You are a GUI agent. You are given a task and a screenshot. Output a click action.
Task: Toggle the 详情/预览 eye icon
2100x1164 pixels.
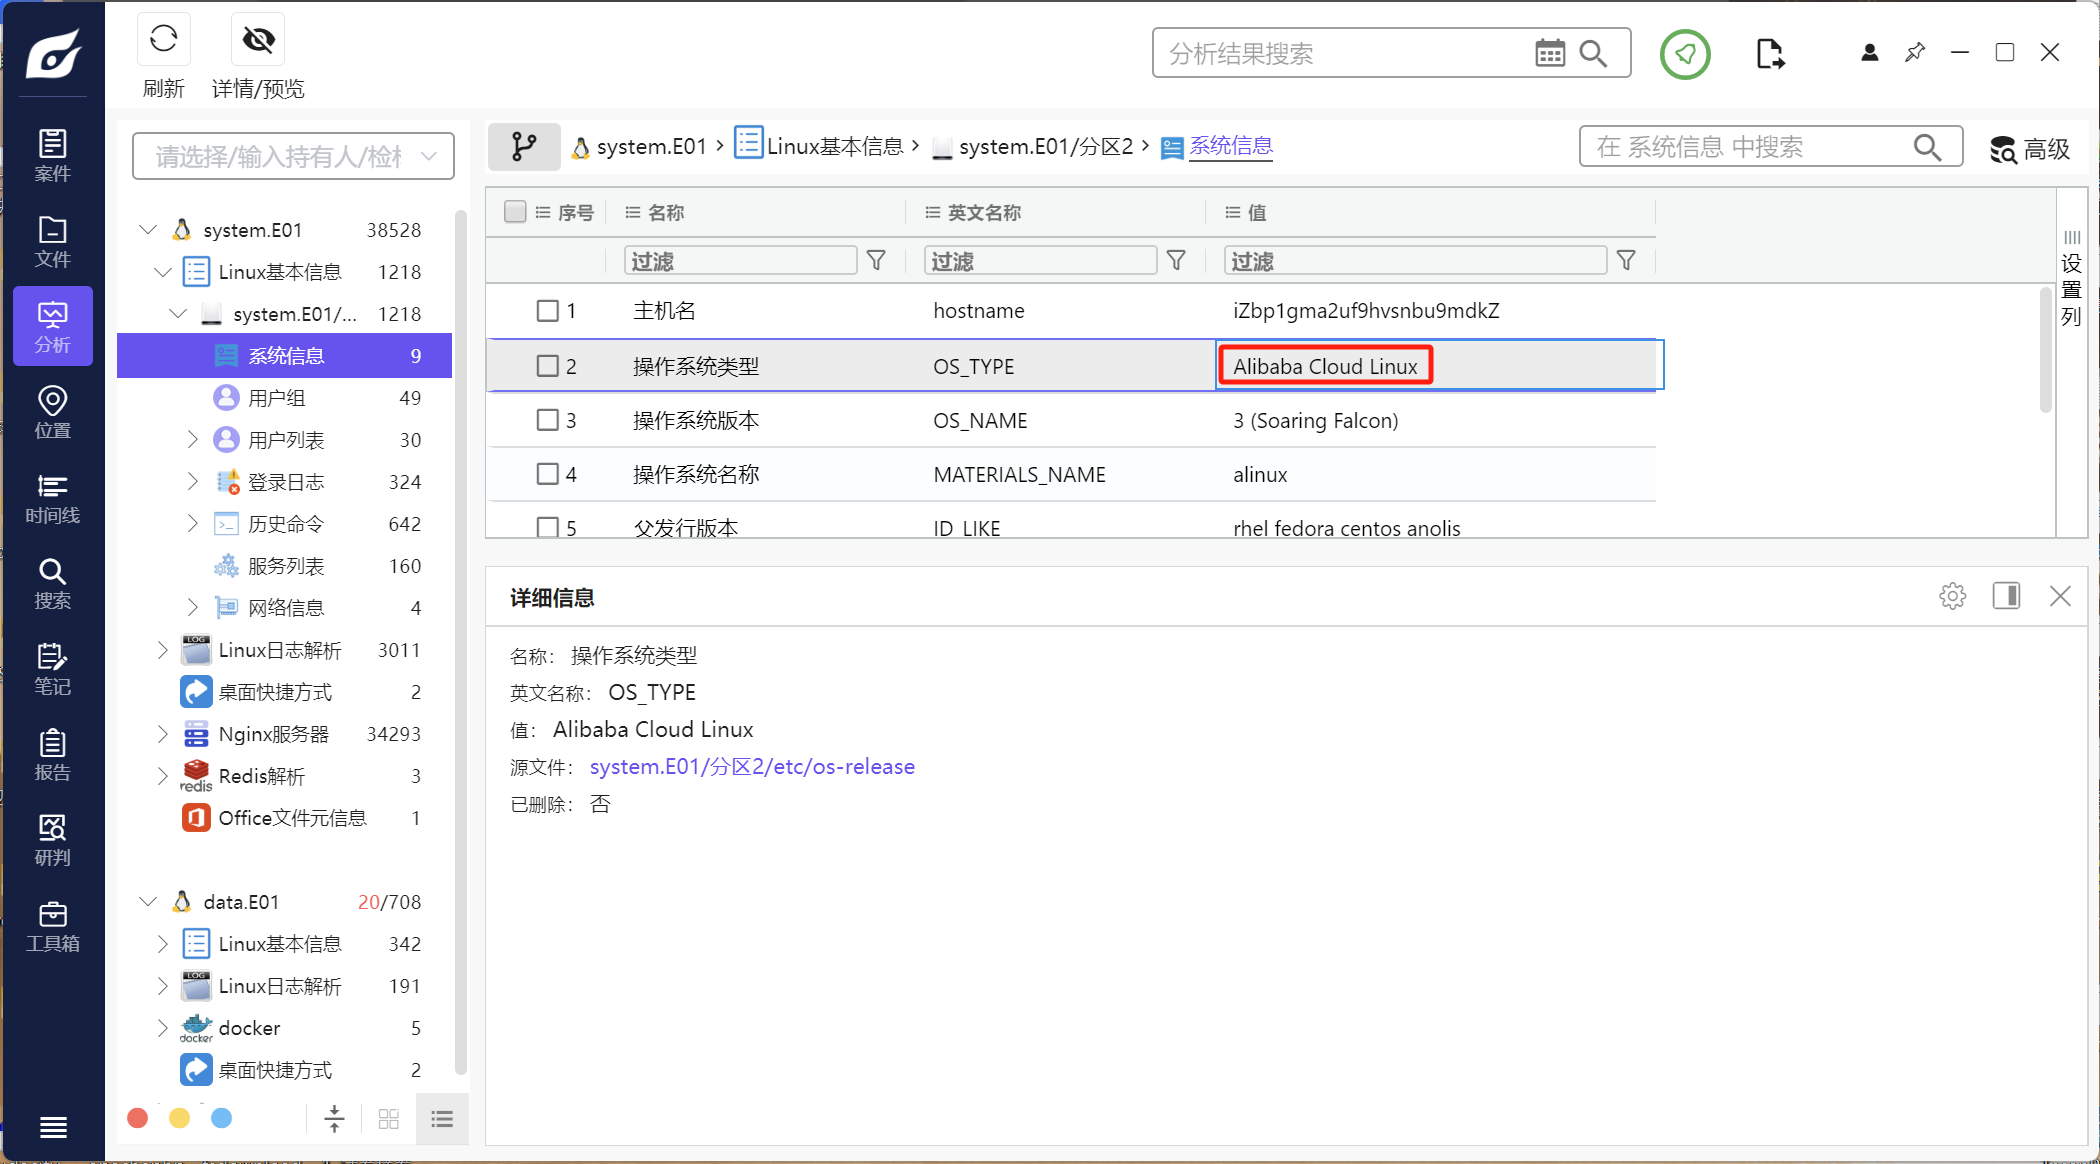(x=258, y=40)
